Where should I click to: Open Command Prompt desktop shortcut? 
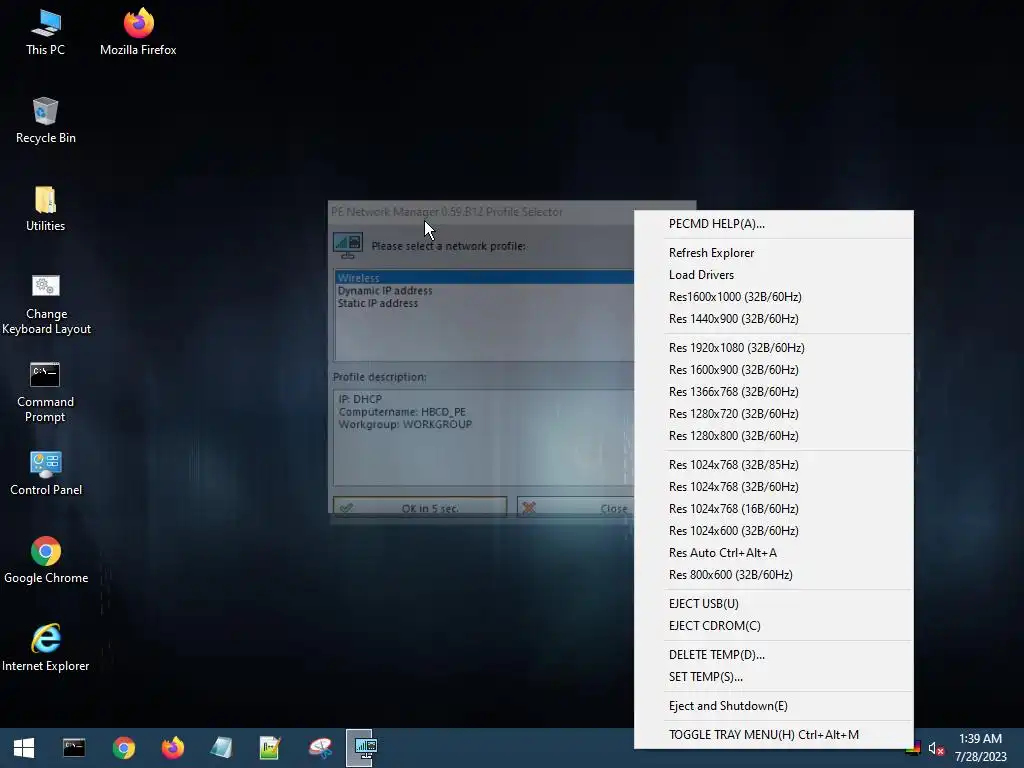point(45,392)
